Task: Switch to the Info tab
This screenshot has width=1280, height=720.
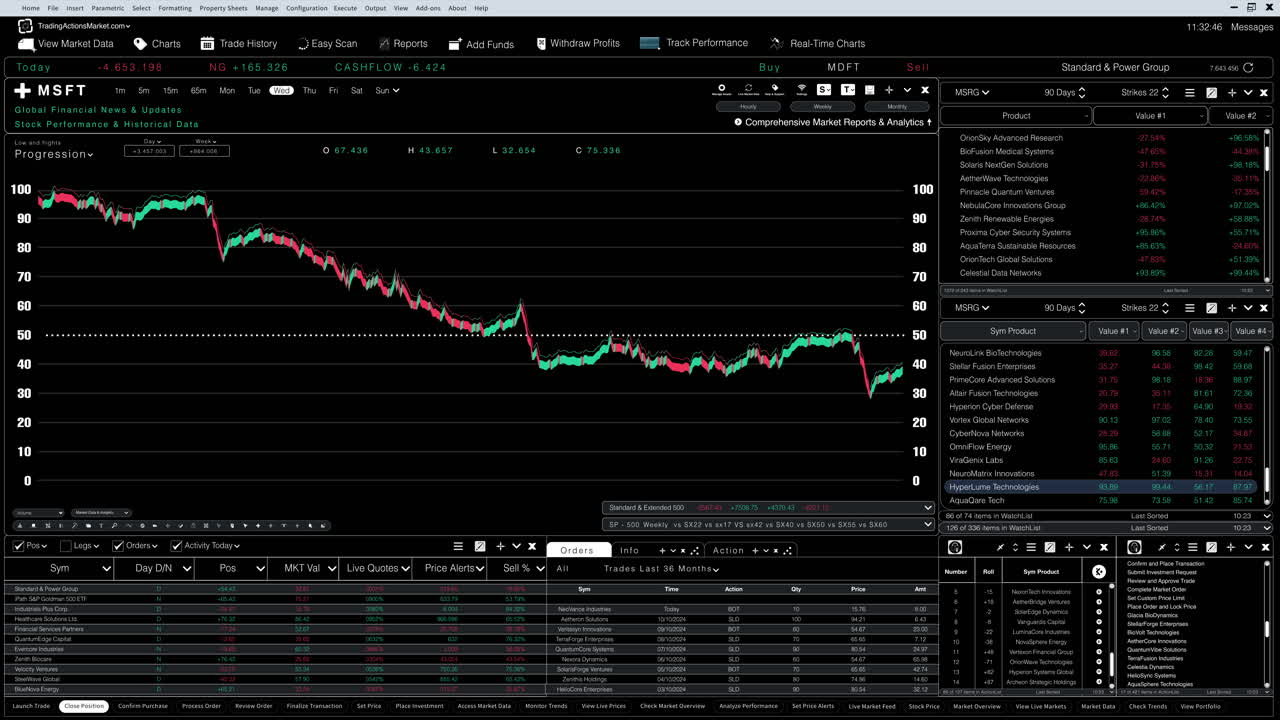Action: pyautogui.click(x=629, y=549)
